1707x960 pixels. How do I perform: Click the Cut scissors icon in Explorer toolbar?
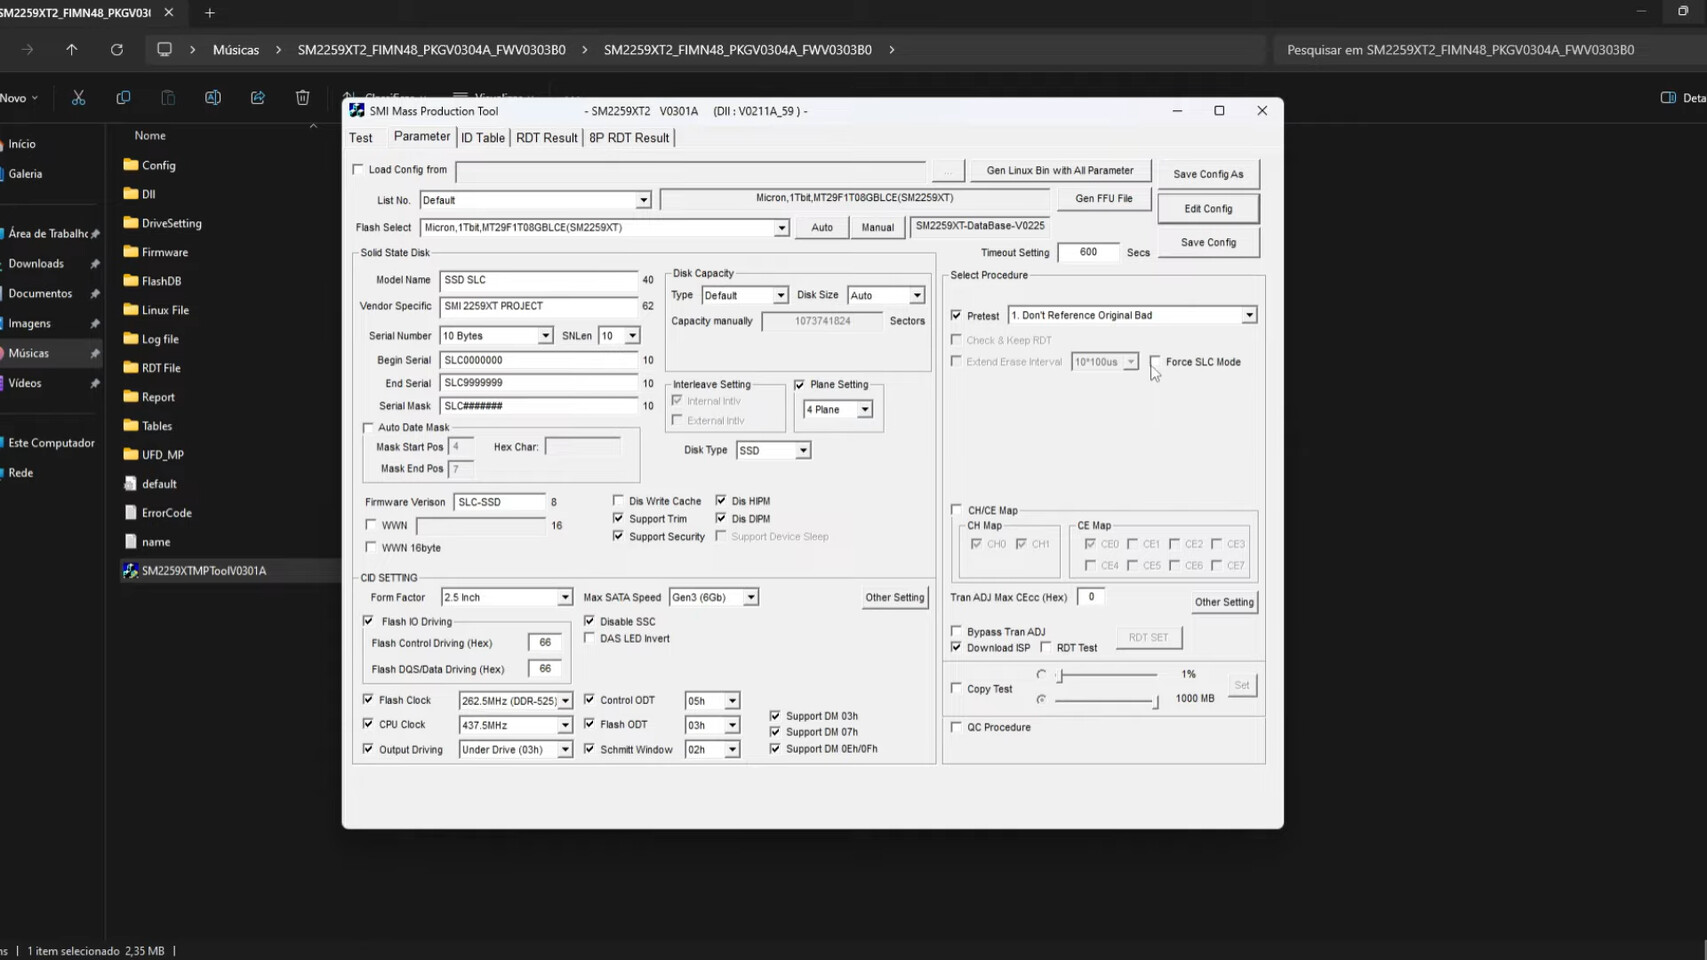[78, 97]
